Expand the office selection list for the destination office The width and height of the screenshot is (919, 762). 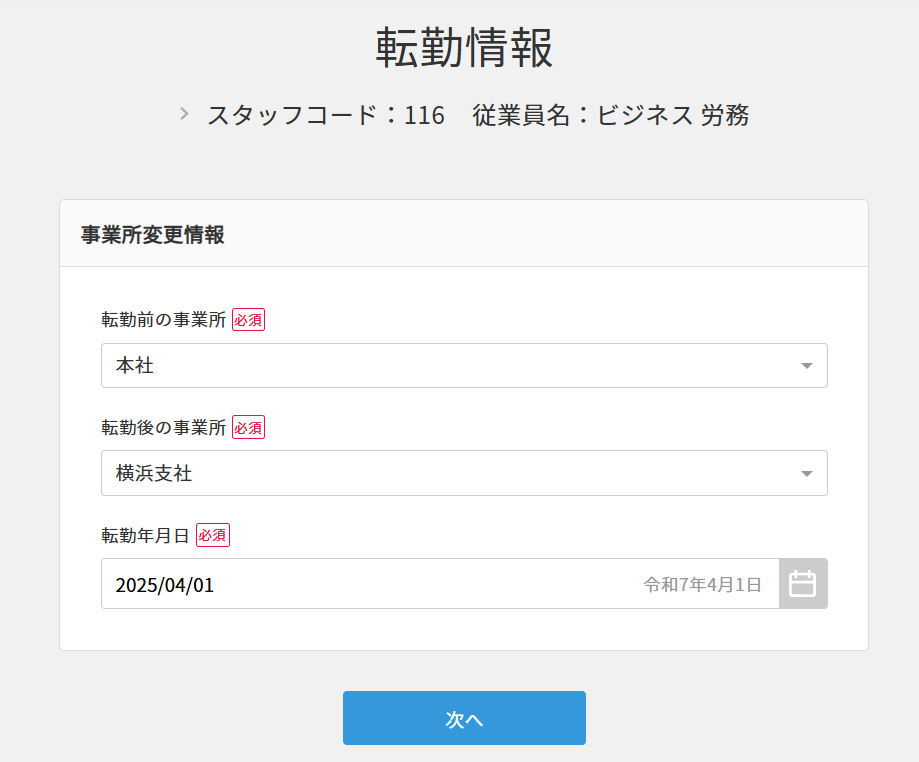pos(464,473)
